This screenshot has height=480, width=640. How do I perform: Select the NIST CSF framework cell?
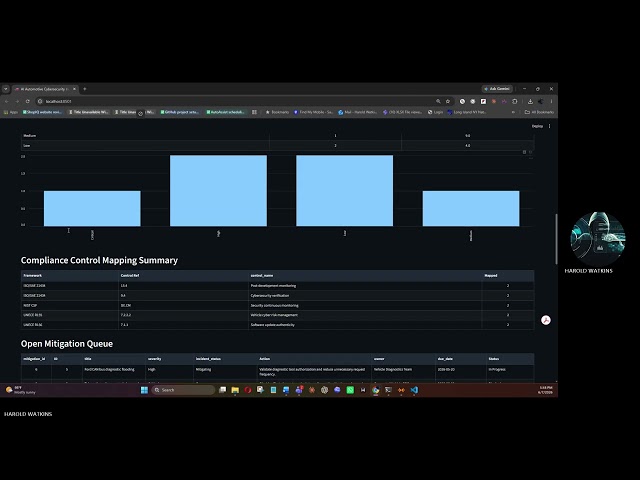[69, 305]
